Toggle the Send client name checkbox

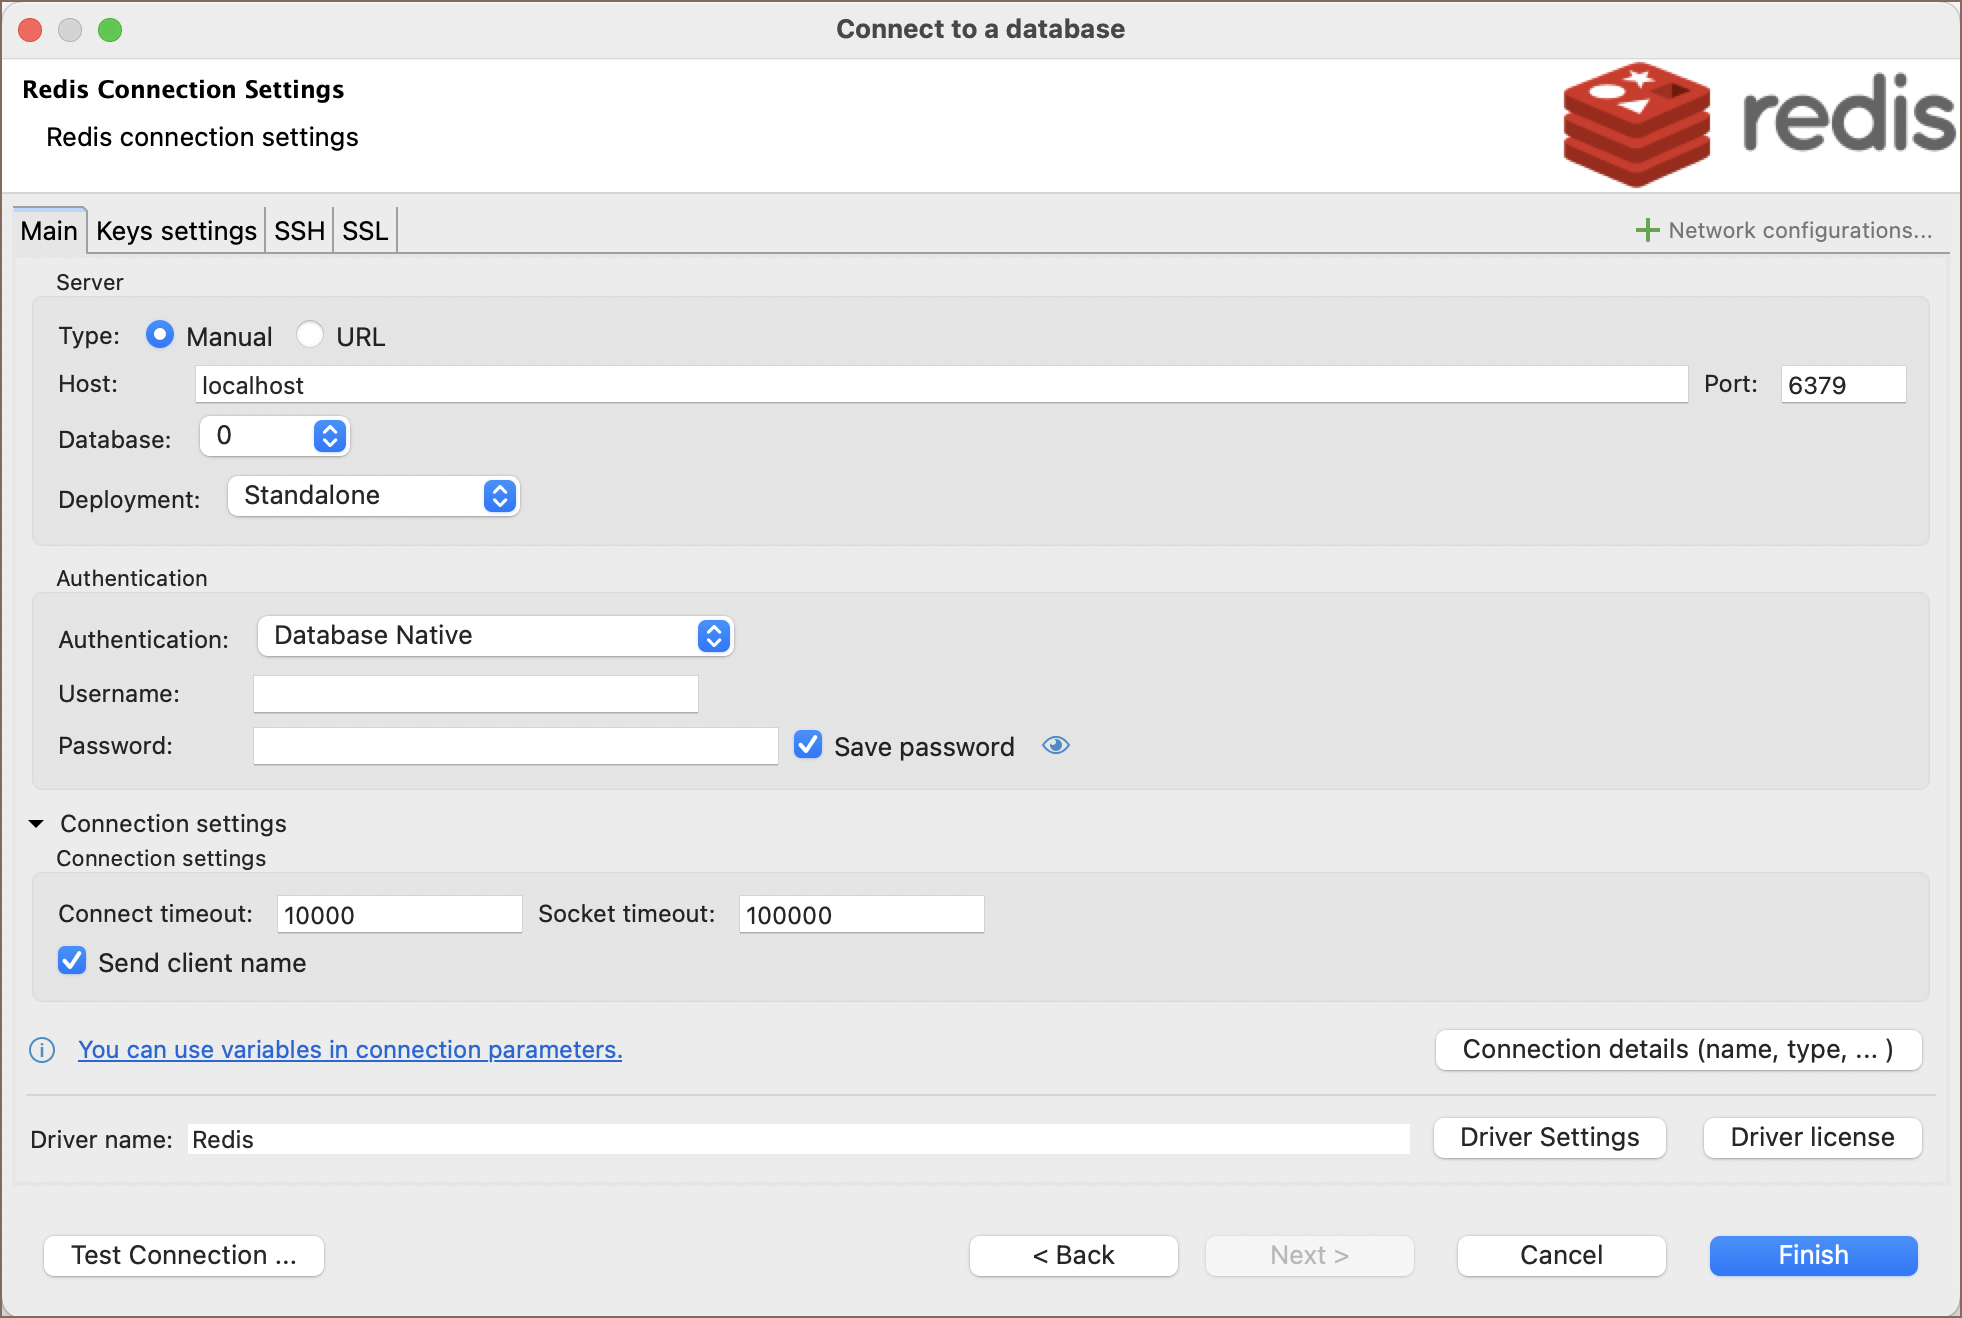point(72,961)
